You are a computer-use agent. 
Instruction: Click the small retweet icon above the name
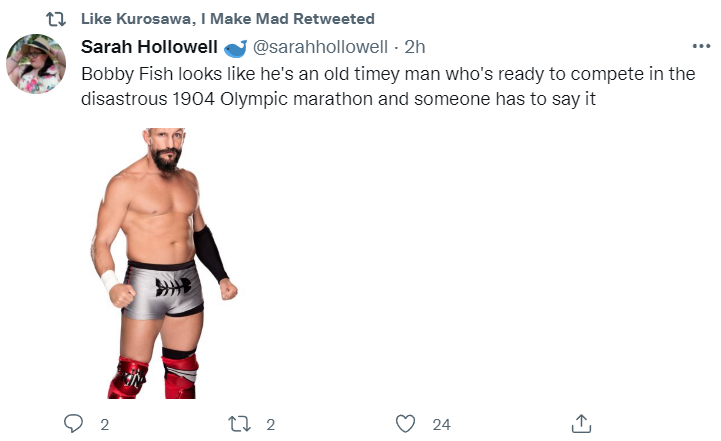click(56, 19)
